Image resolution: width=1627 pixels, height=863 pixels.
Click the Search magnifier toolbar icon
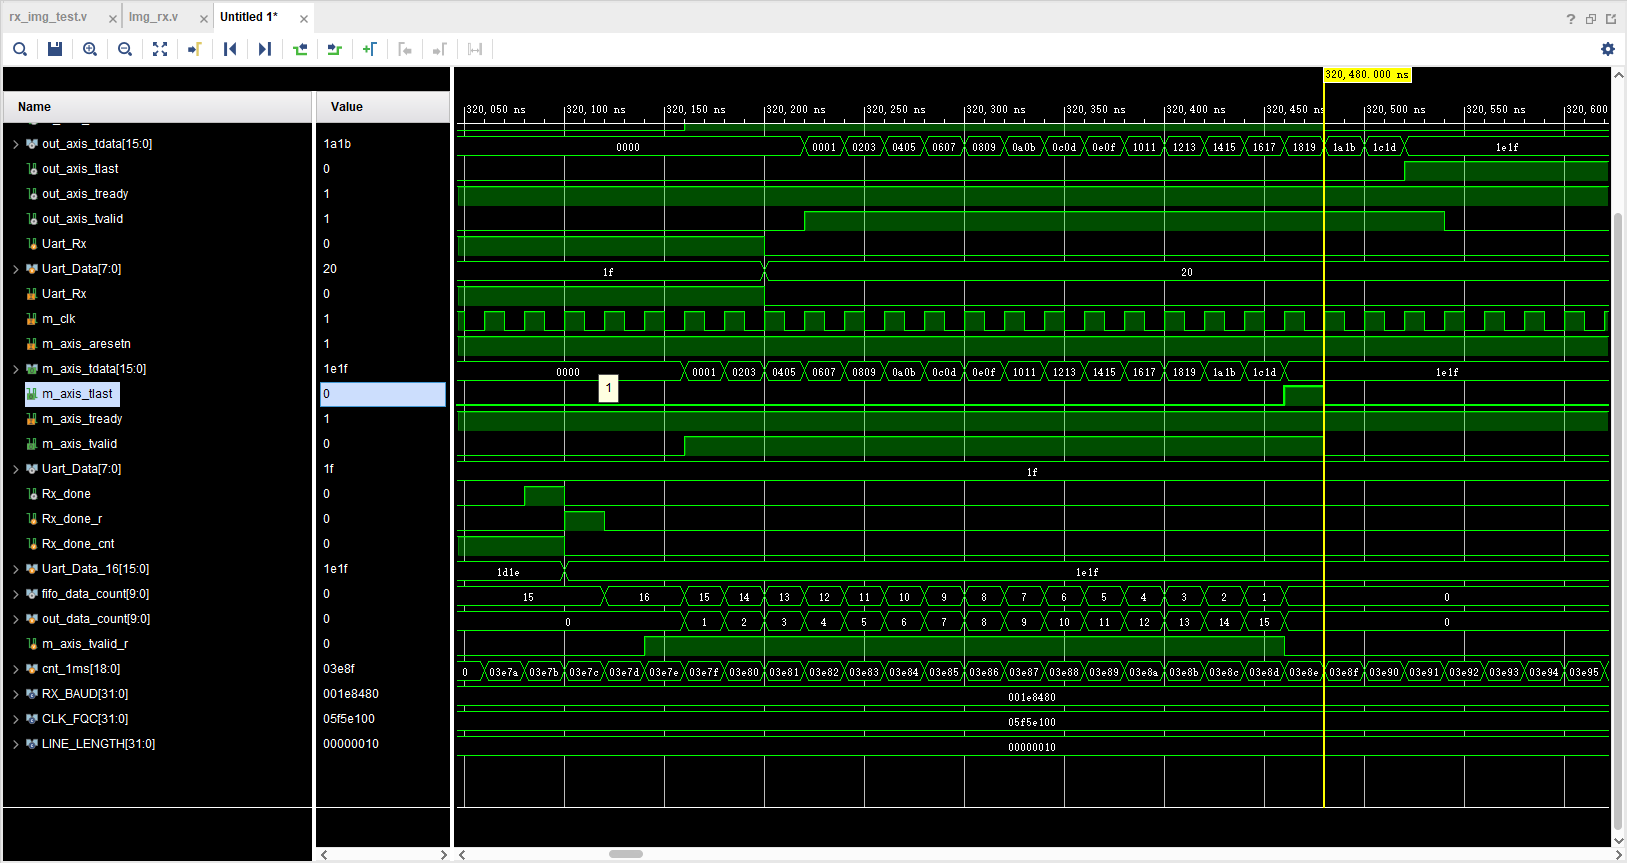20,49
